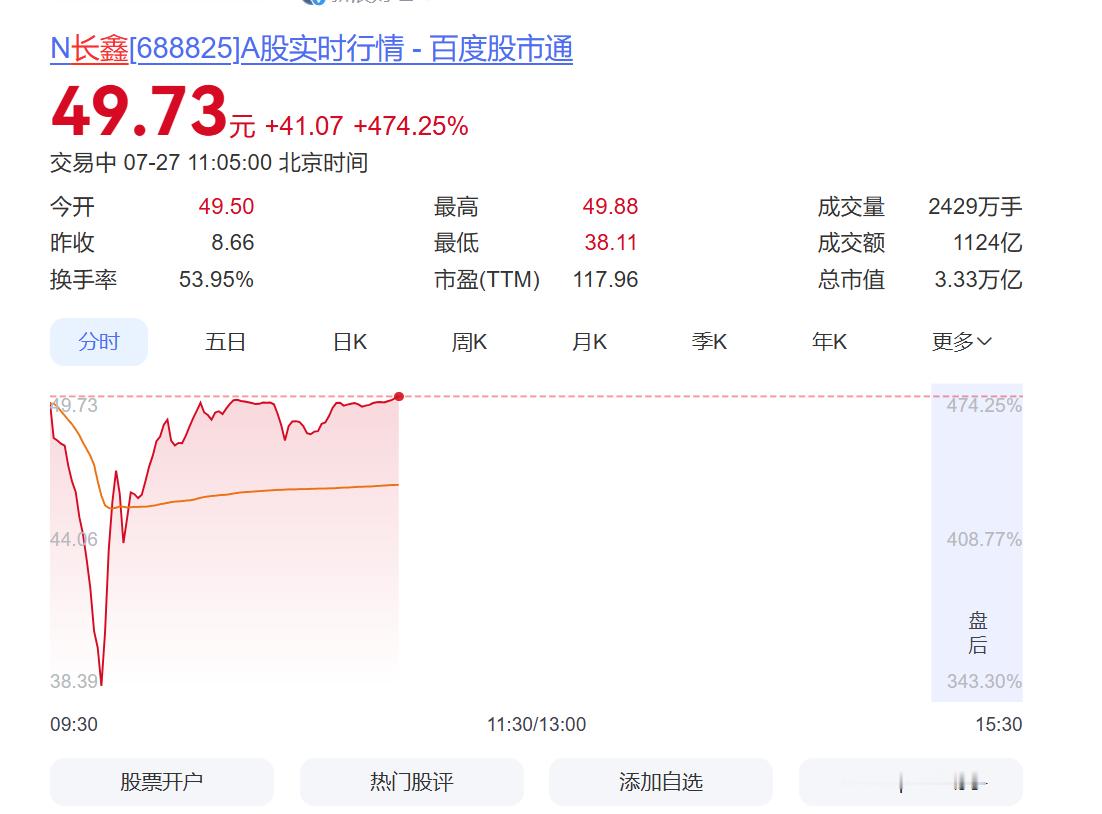Switch to the 日K chart tab
This screenshot has width=1102, height=814.
pos(350,342)
